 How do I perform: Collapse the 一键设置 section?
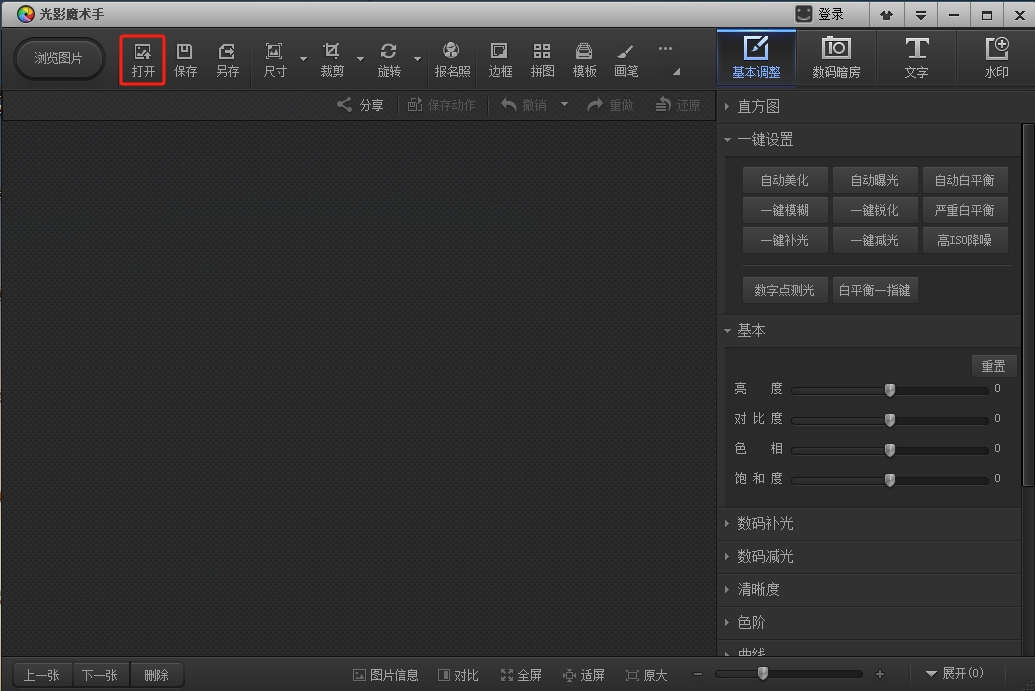[x=765, y=140]
